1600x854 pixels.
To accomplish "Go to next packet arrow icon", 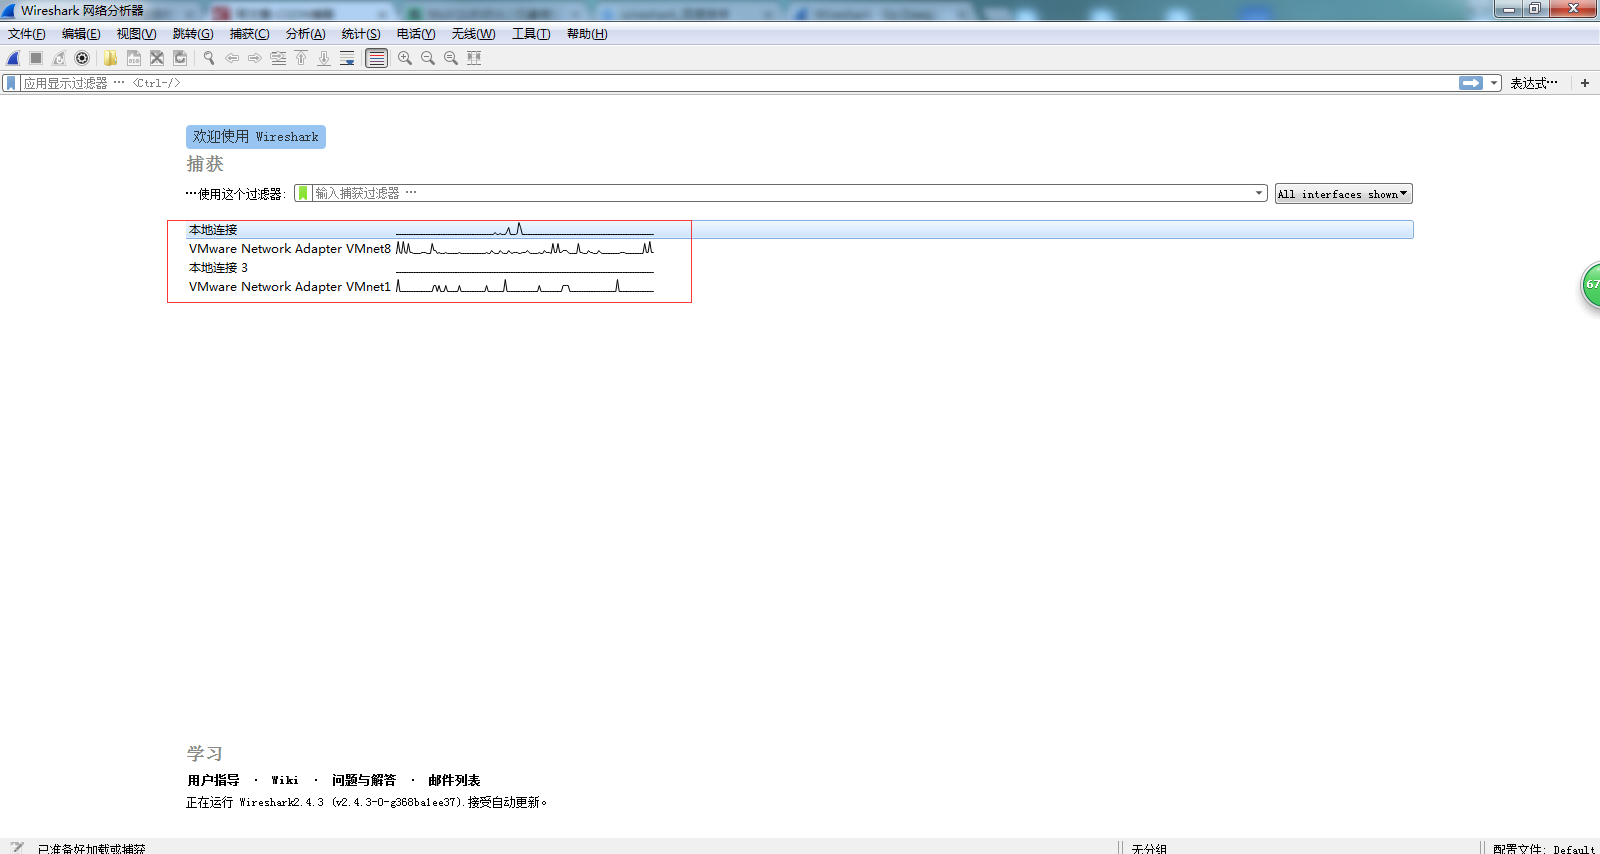I will pyautogui.click(x=255, y=58).
